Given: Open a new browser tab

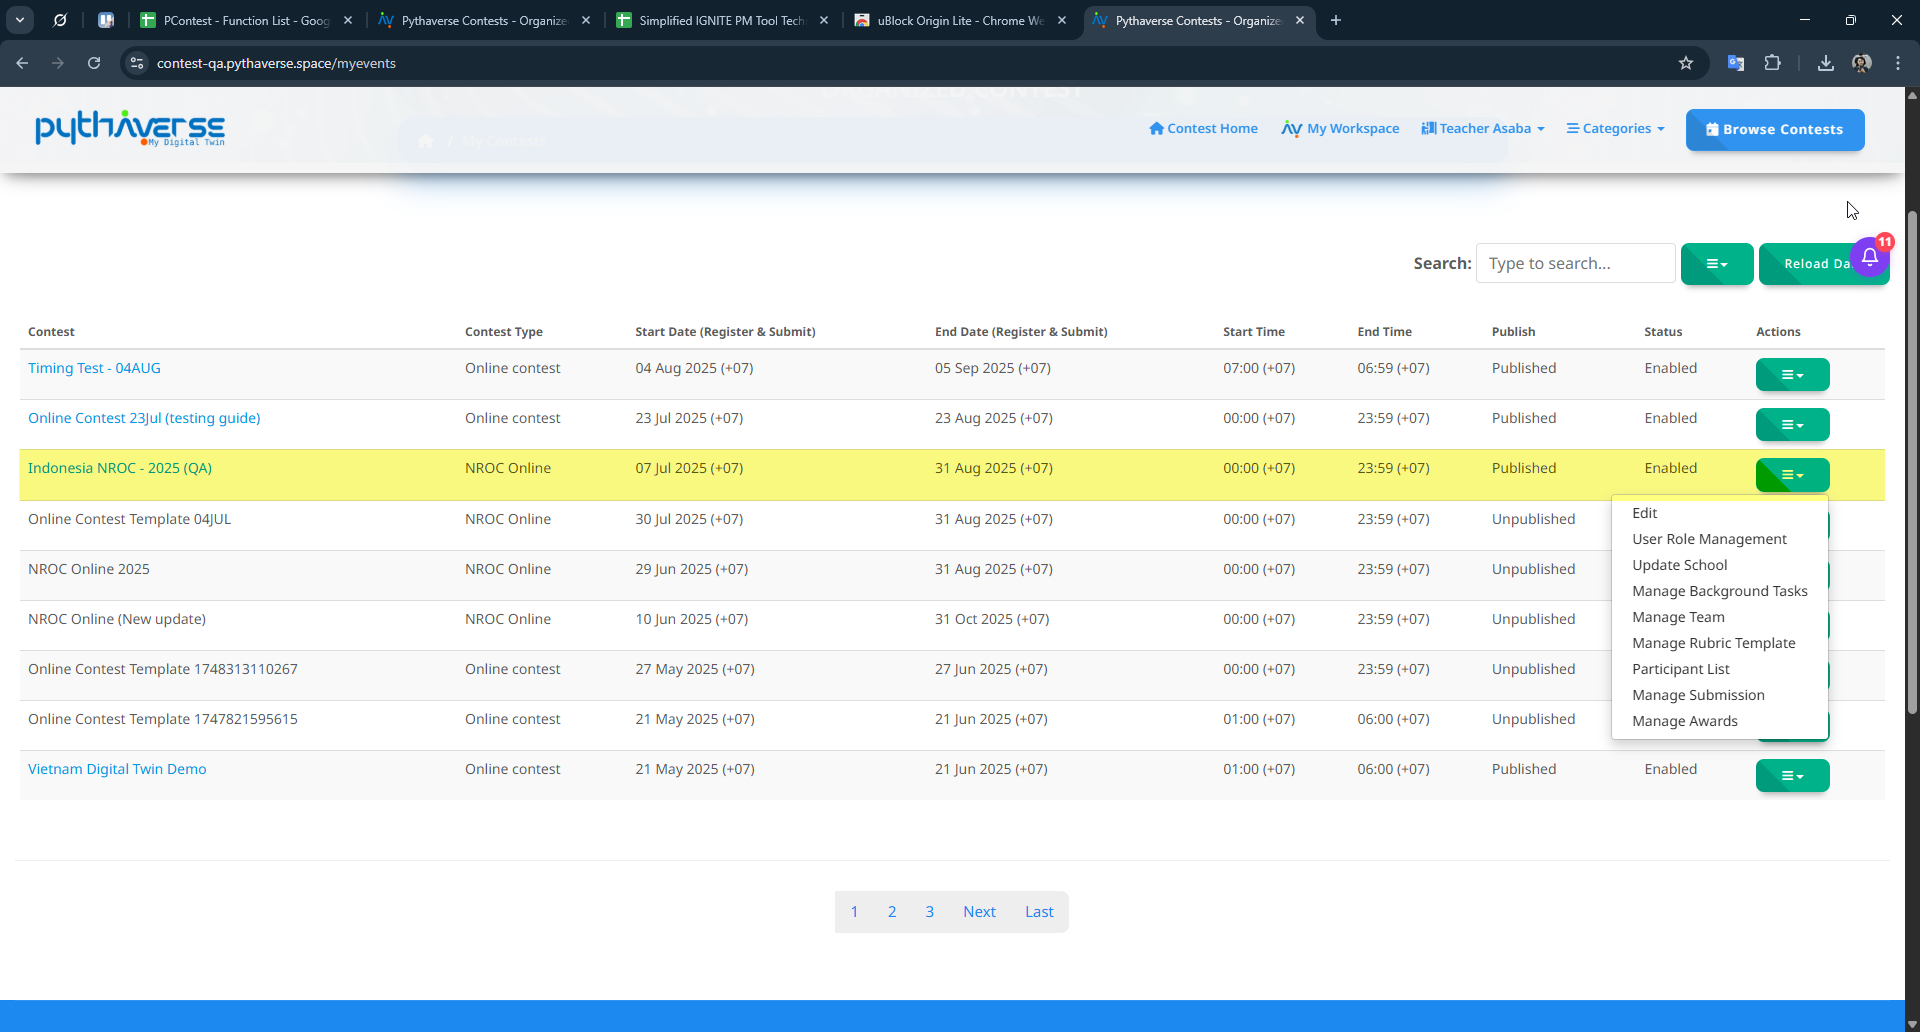Looking at the screenshot, I should click(x=1336, y=20).
